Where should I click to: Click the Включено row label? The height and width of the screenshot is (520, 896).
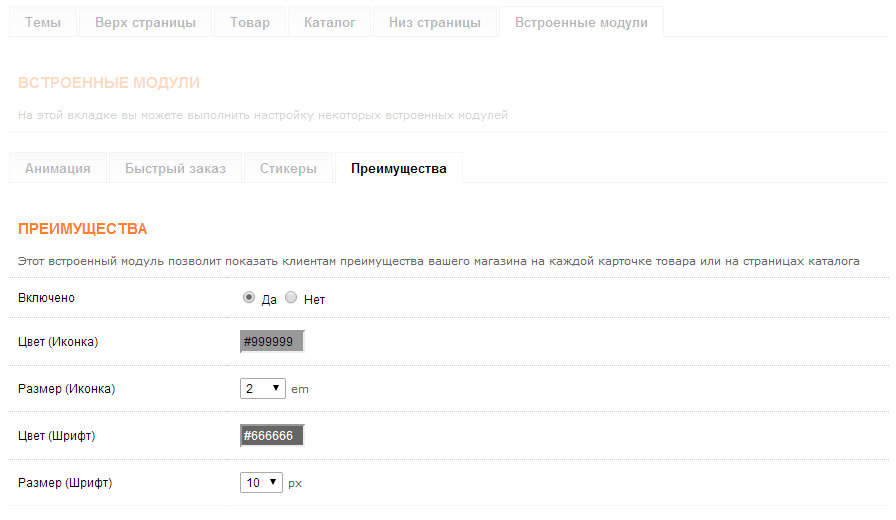click(x=46, y=298)
